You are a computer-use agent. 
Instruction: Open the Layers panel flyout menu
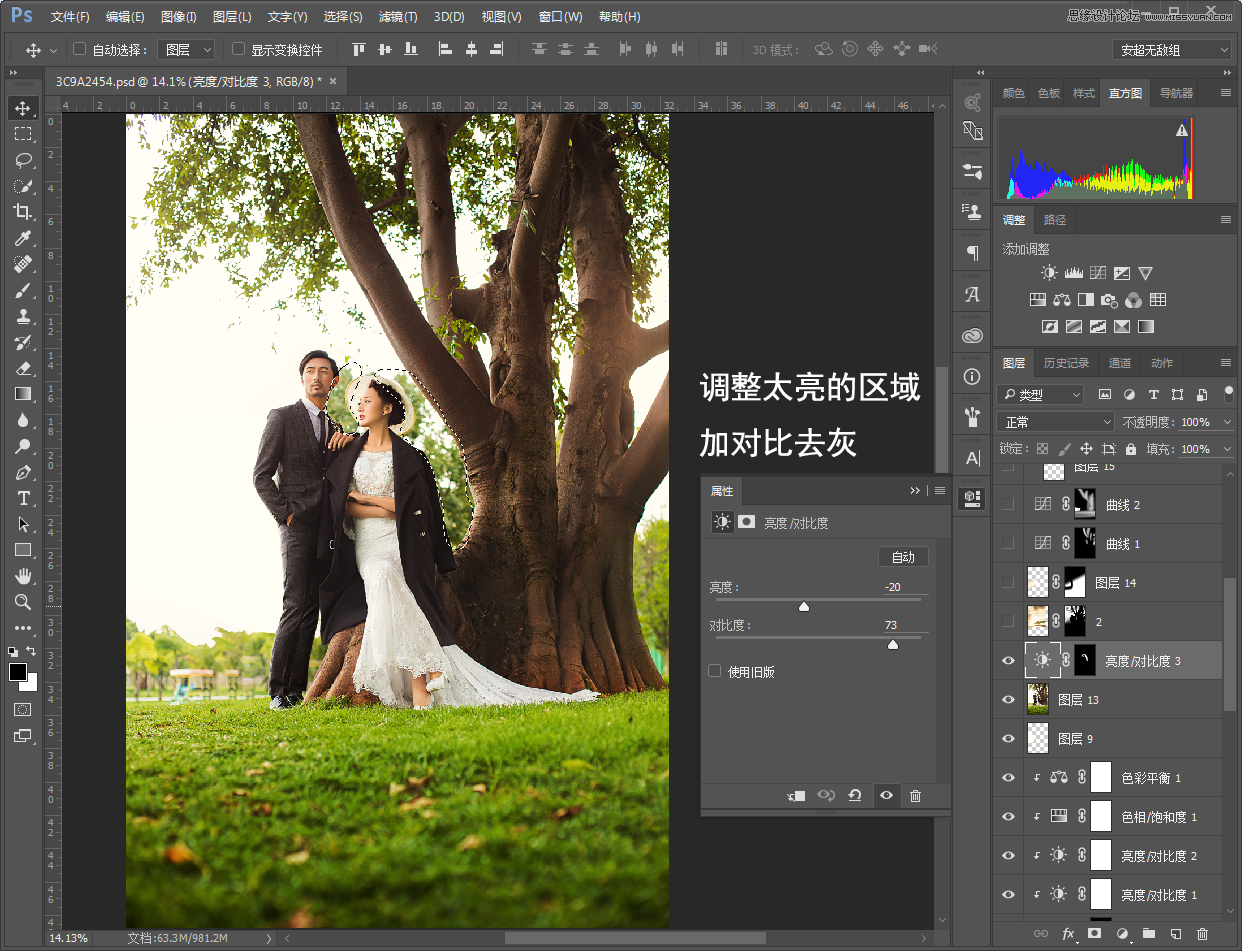(1226, 362)
